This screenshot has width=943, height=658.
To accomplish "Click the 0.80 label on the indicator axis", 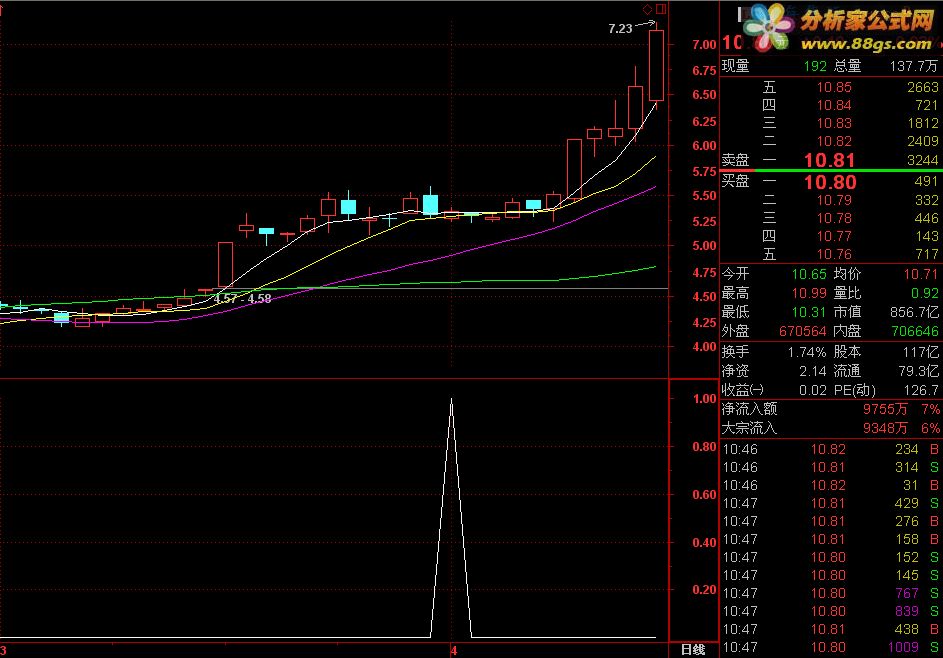I will click(x=704, y=447).
